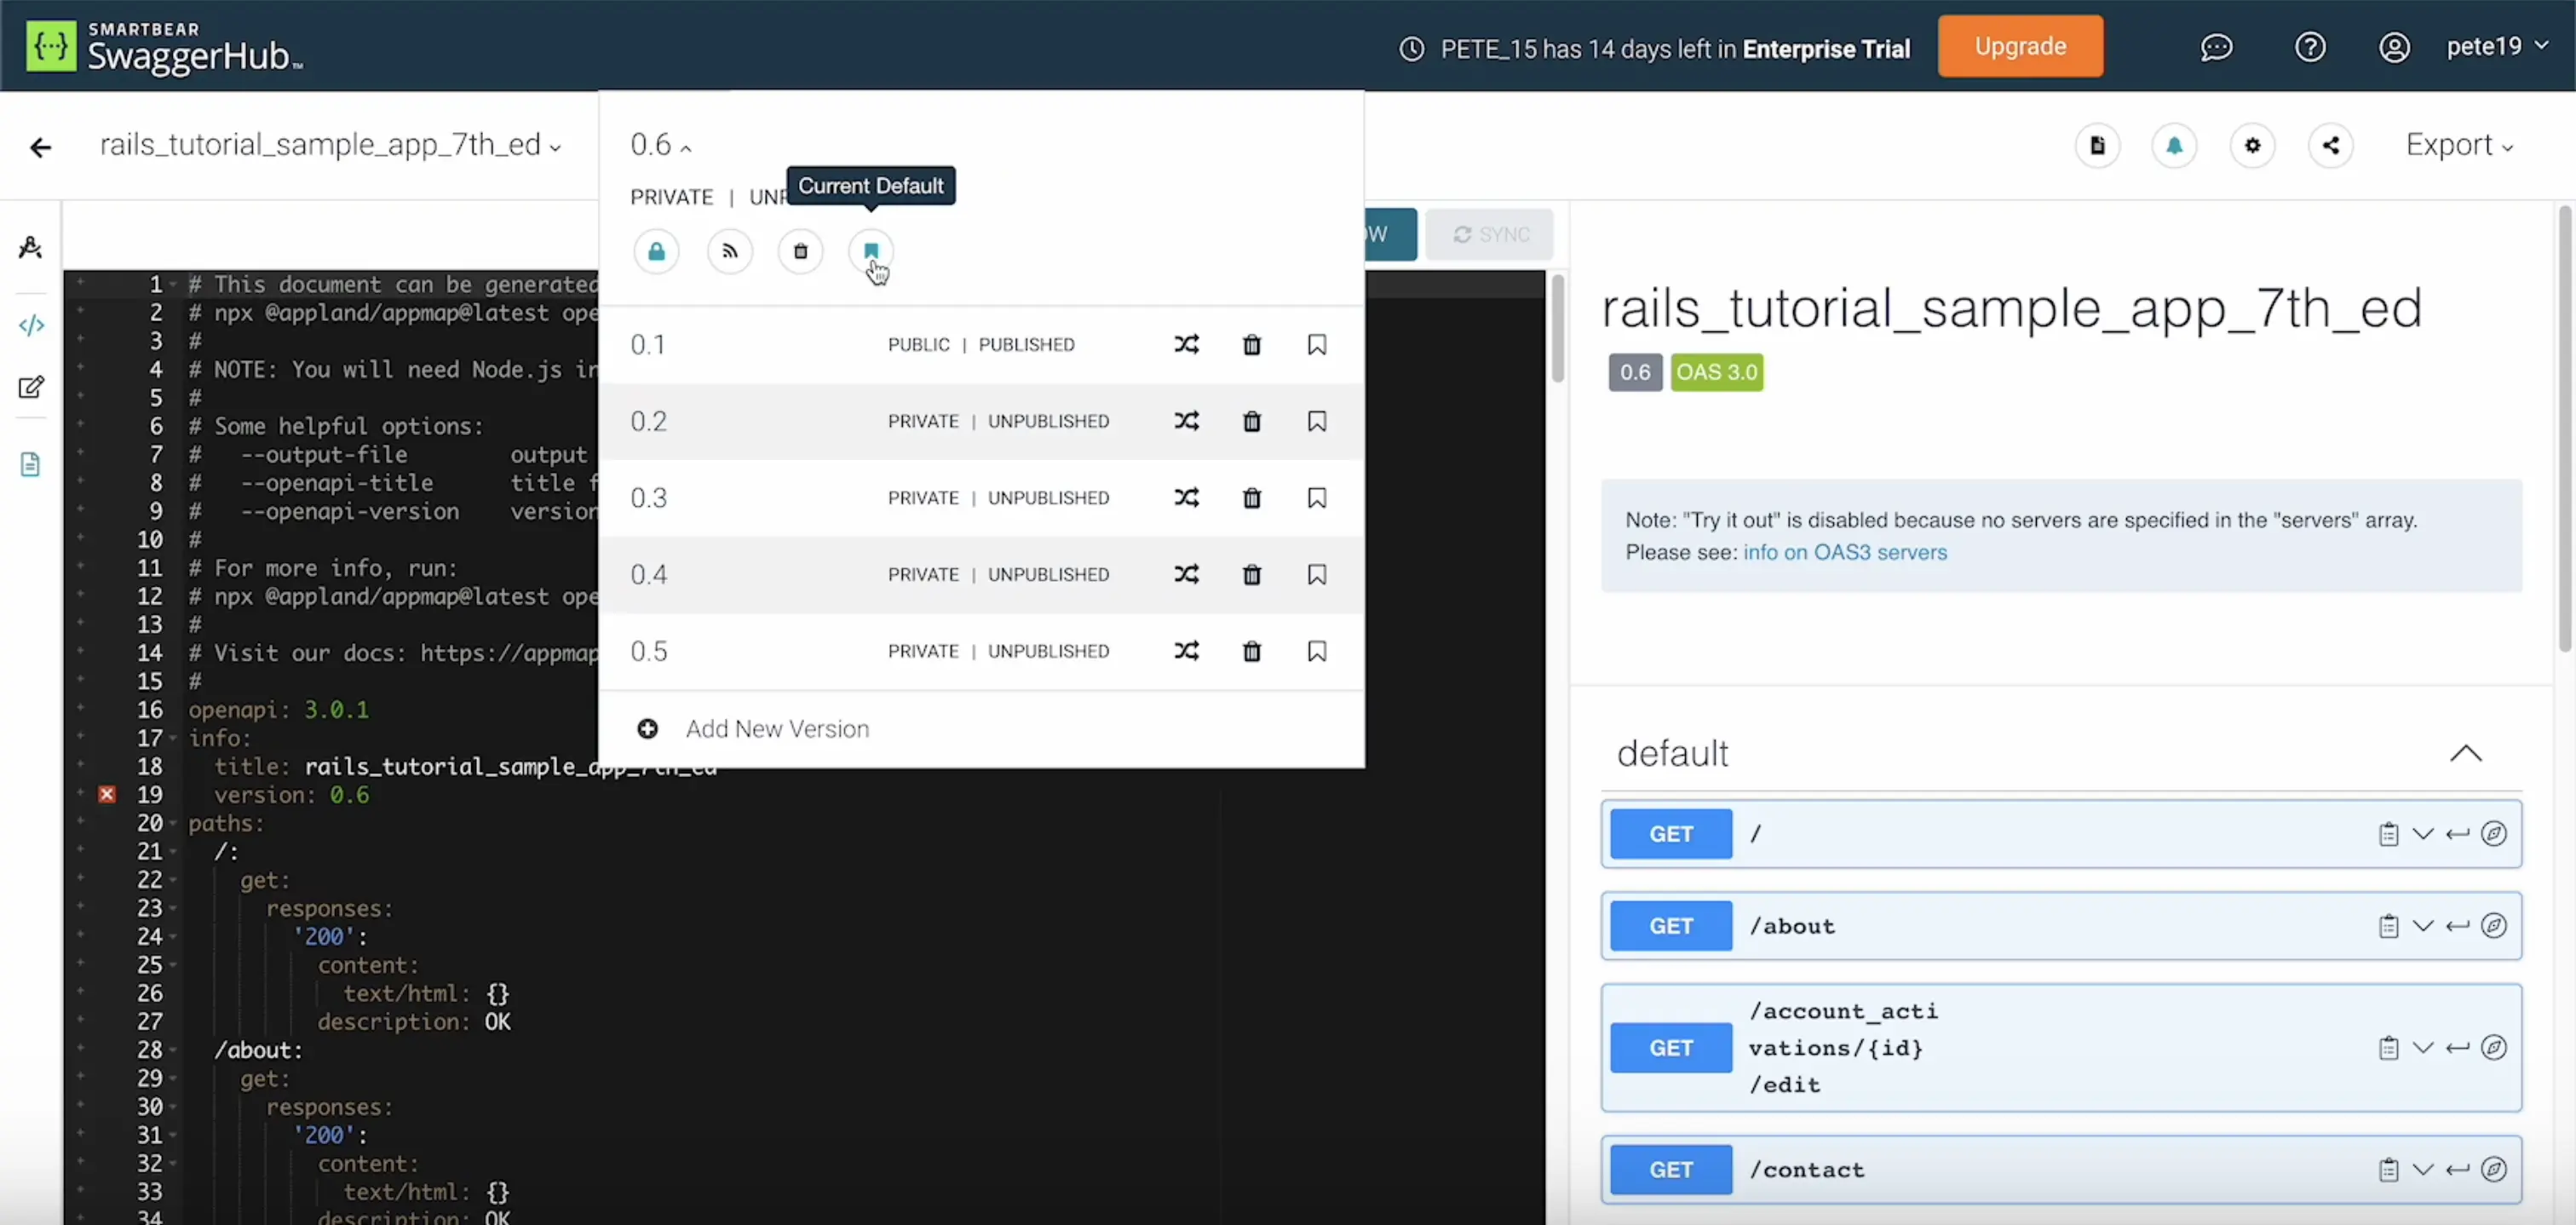The width and height of the screenshot is (2576, 1225).
Task: Toggle the default bookmark on version 0.5
Action: click(1317, 651)
